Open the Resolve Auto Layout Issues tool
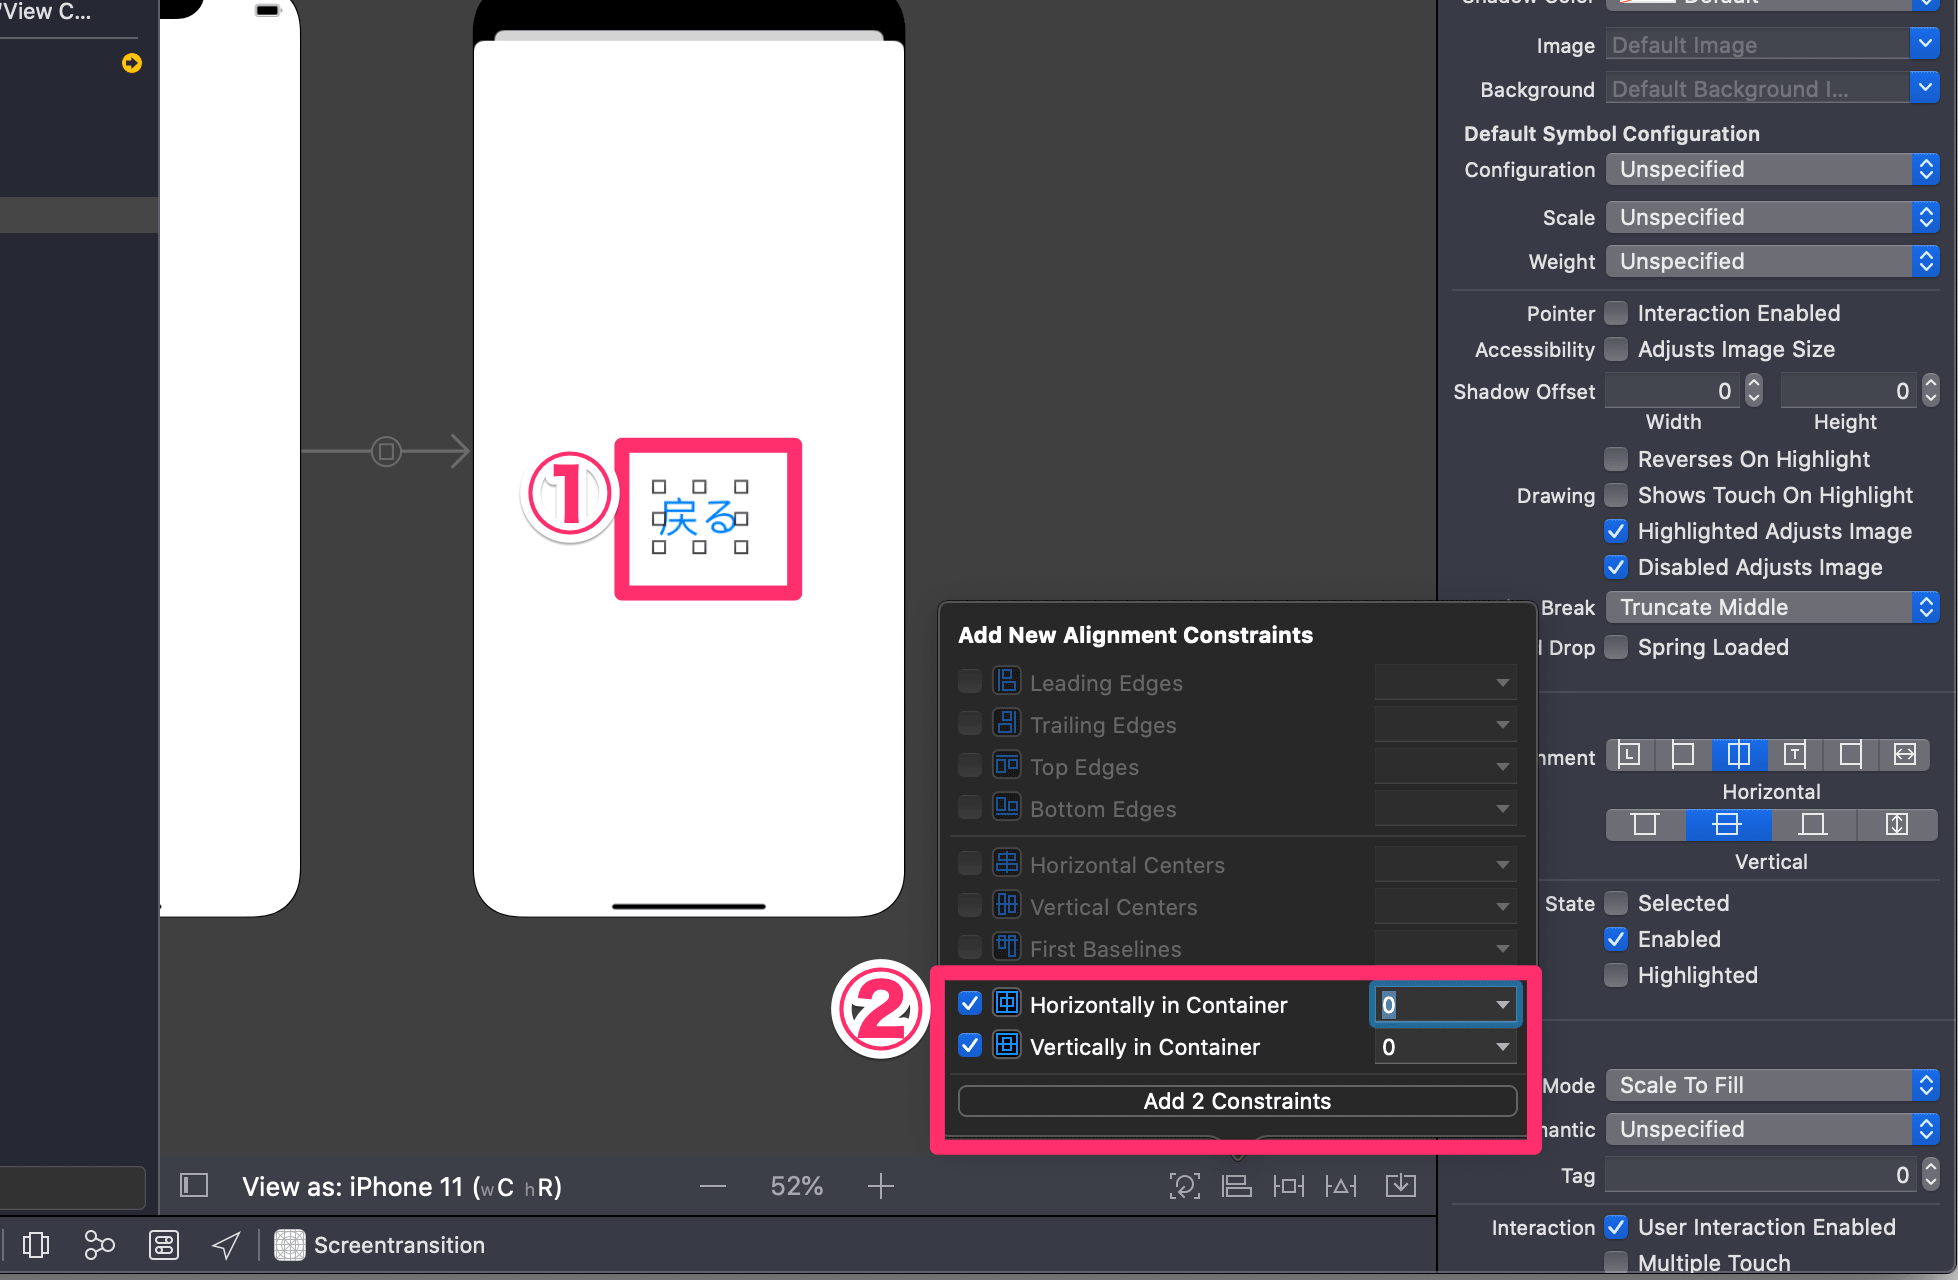The width and height of the screenshot is (1958, 1280). coord(1341,1186)
